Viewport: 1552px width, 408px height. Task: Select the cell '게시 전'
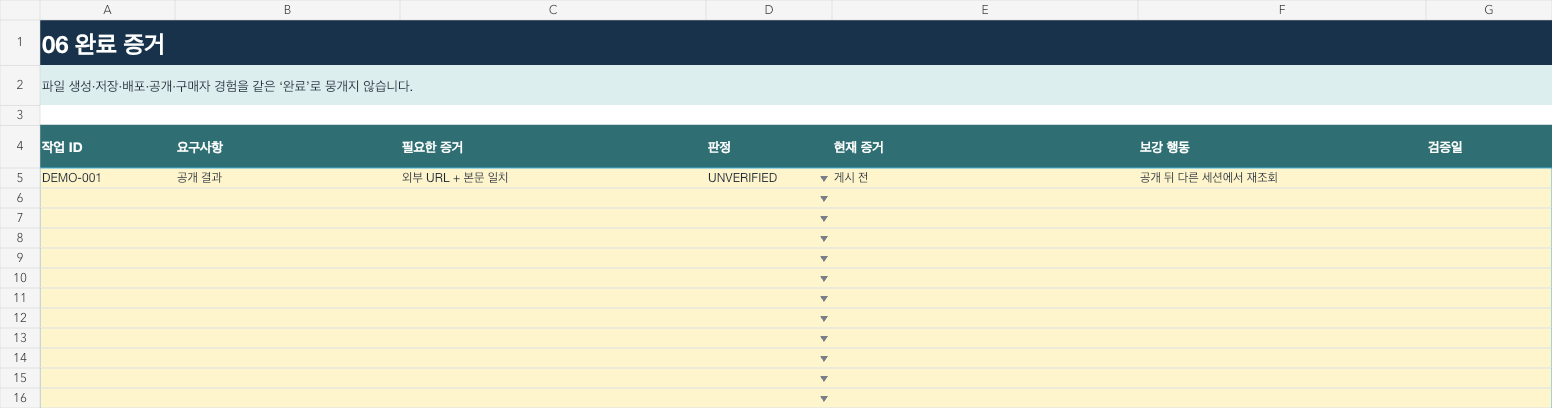[x=985, y=178]
